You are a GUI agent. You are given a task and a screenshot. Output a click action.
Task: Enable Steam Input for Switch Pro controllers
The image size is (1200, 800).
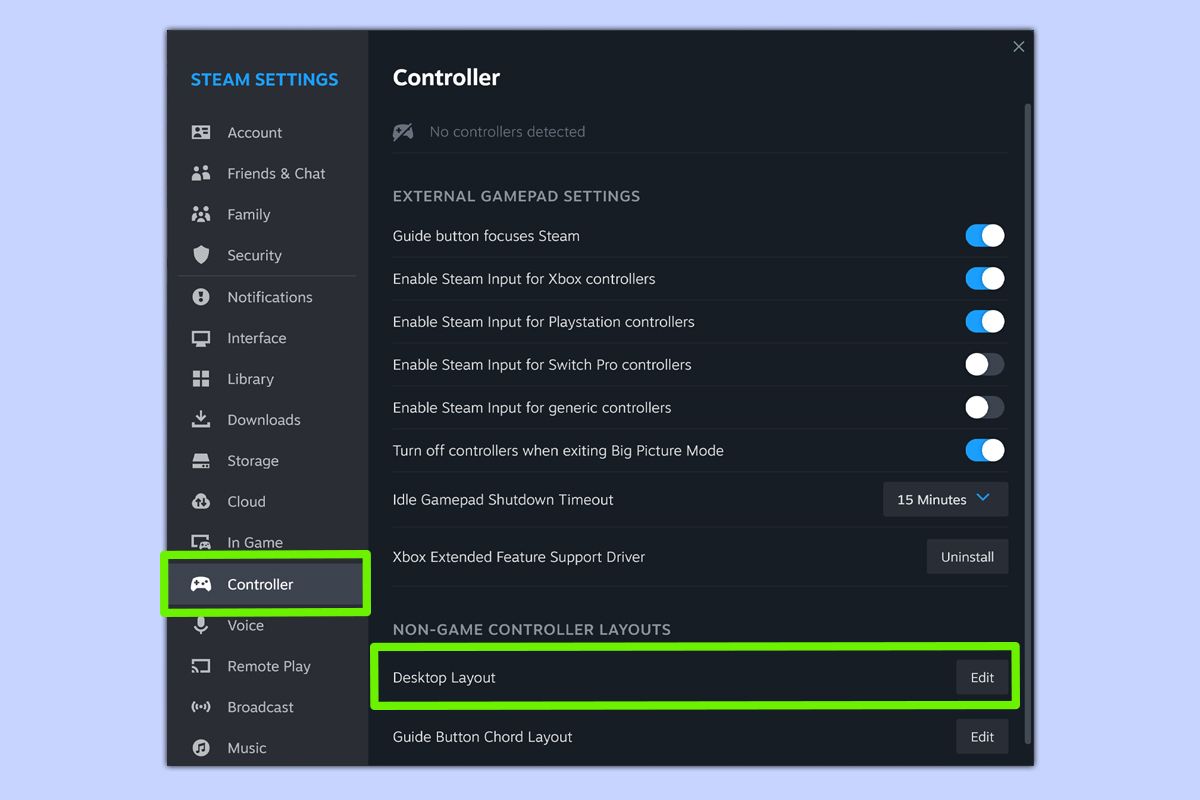point(984,364)
